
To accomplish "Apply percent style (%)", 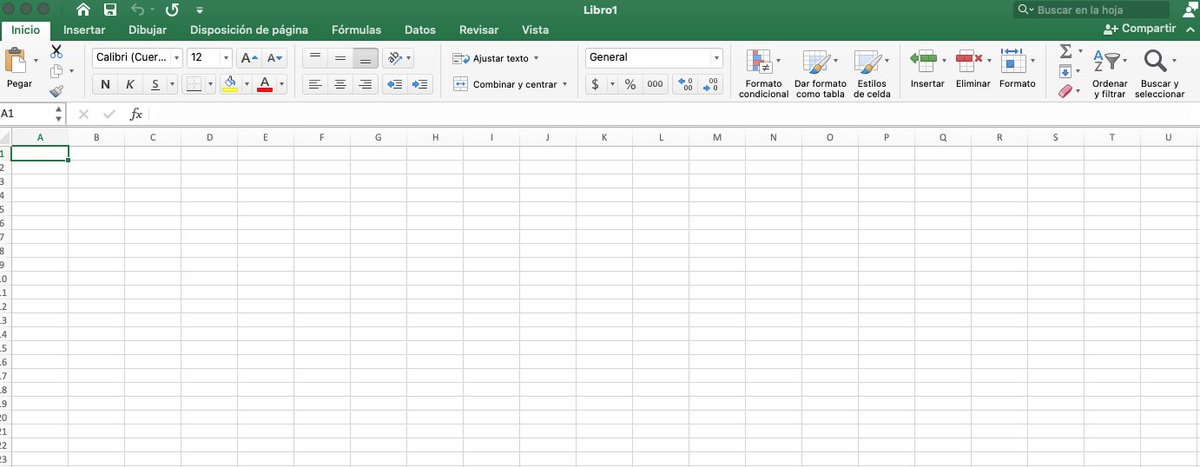I will pos(630,85).
